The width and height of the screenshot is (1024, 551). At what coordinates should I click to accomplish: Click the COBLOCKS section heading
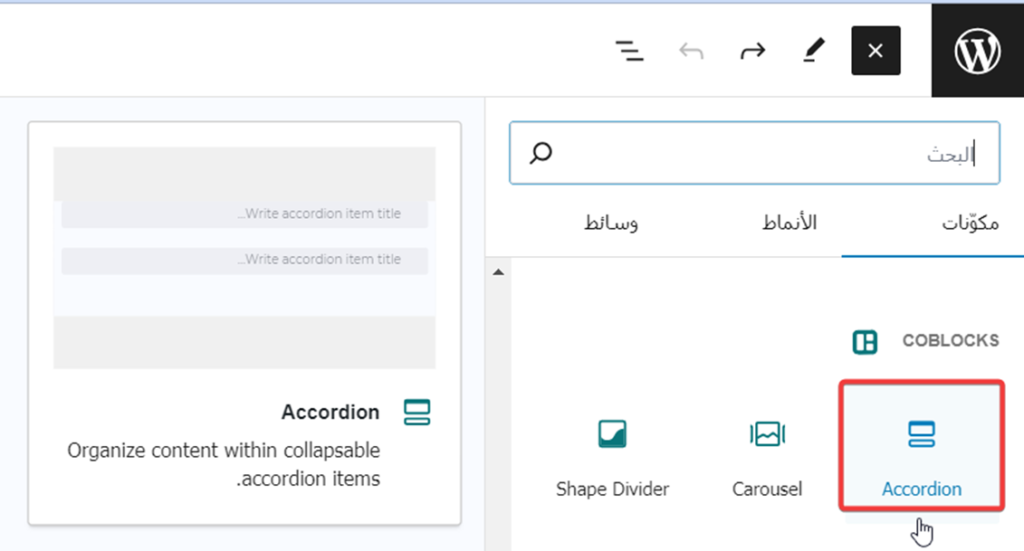pyautogui.click(x=950, y=341)
